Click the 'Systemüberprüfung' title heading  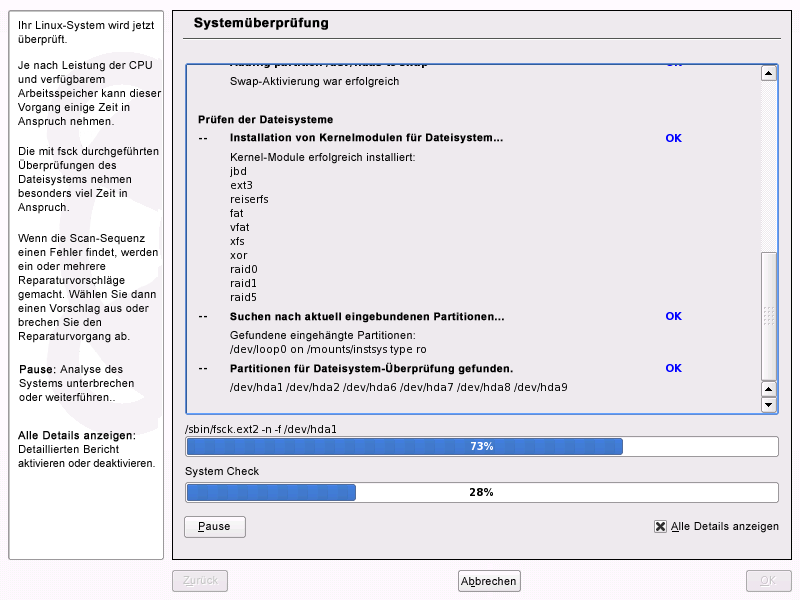[260, 22]
